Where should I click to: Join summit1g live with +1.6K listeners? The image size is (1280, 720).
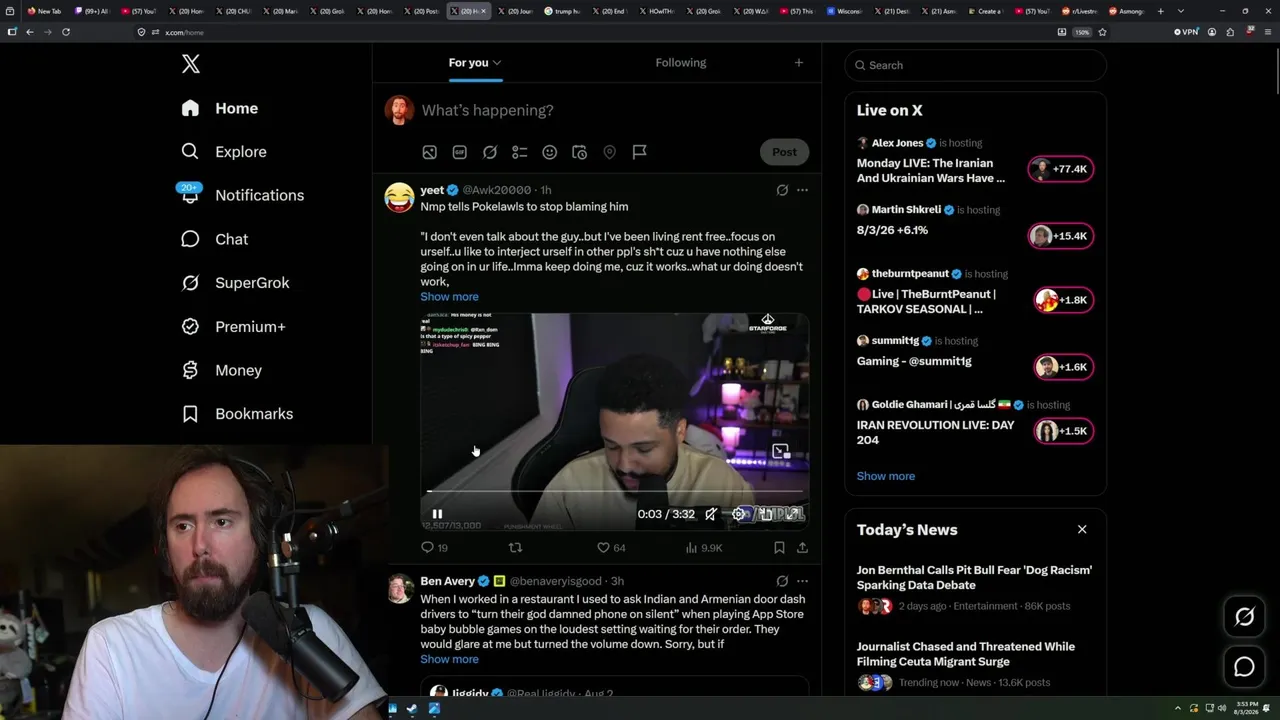1063,367
